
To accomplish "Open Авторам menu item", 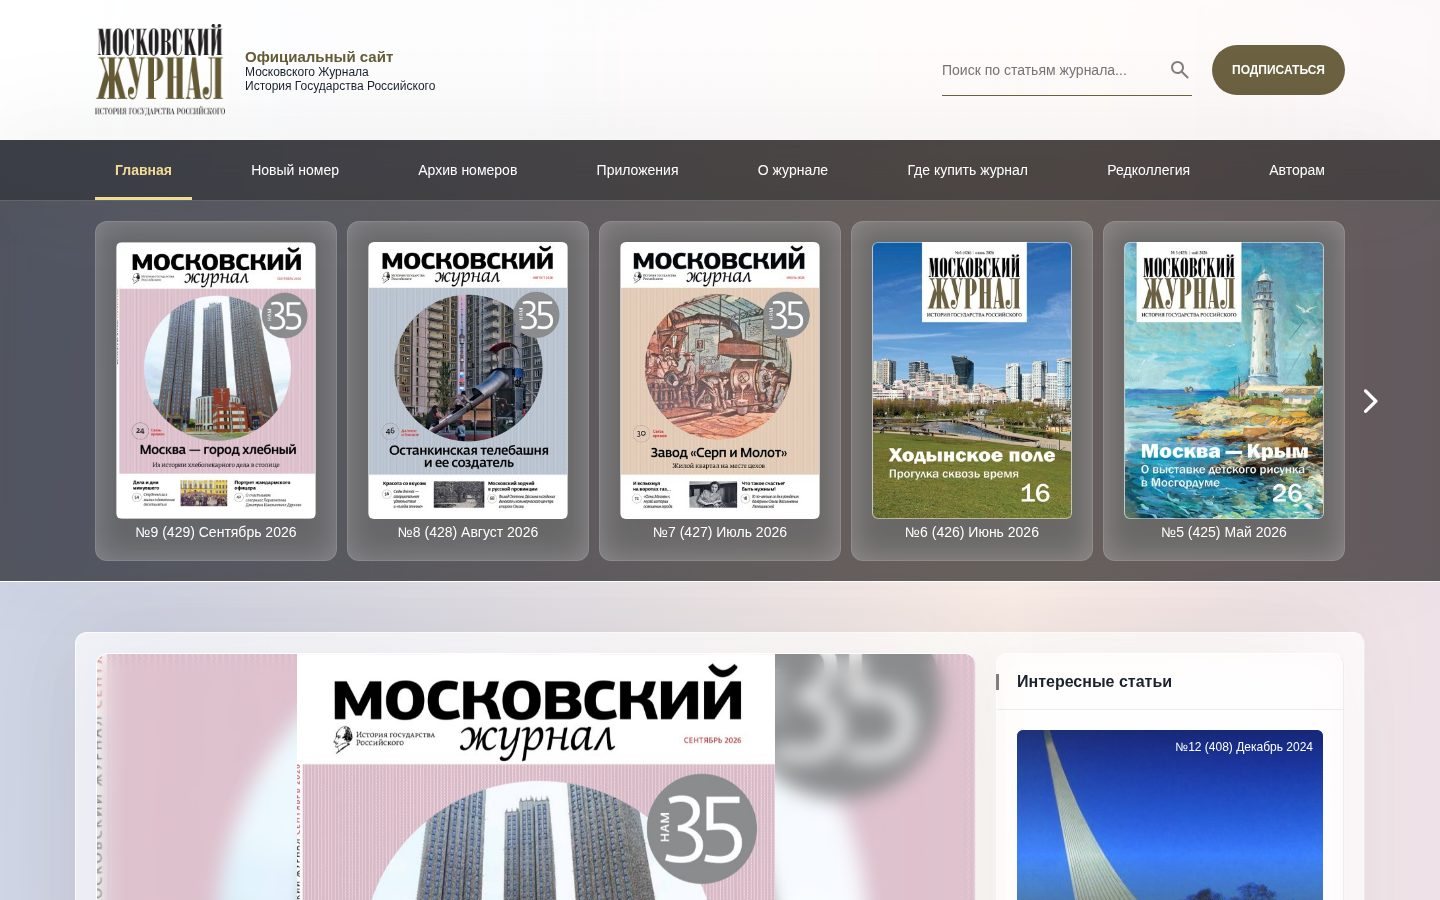I will [x=1297, y=170].
